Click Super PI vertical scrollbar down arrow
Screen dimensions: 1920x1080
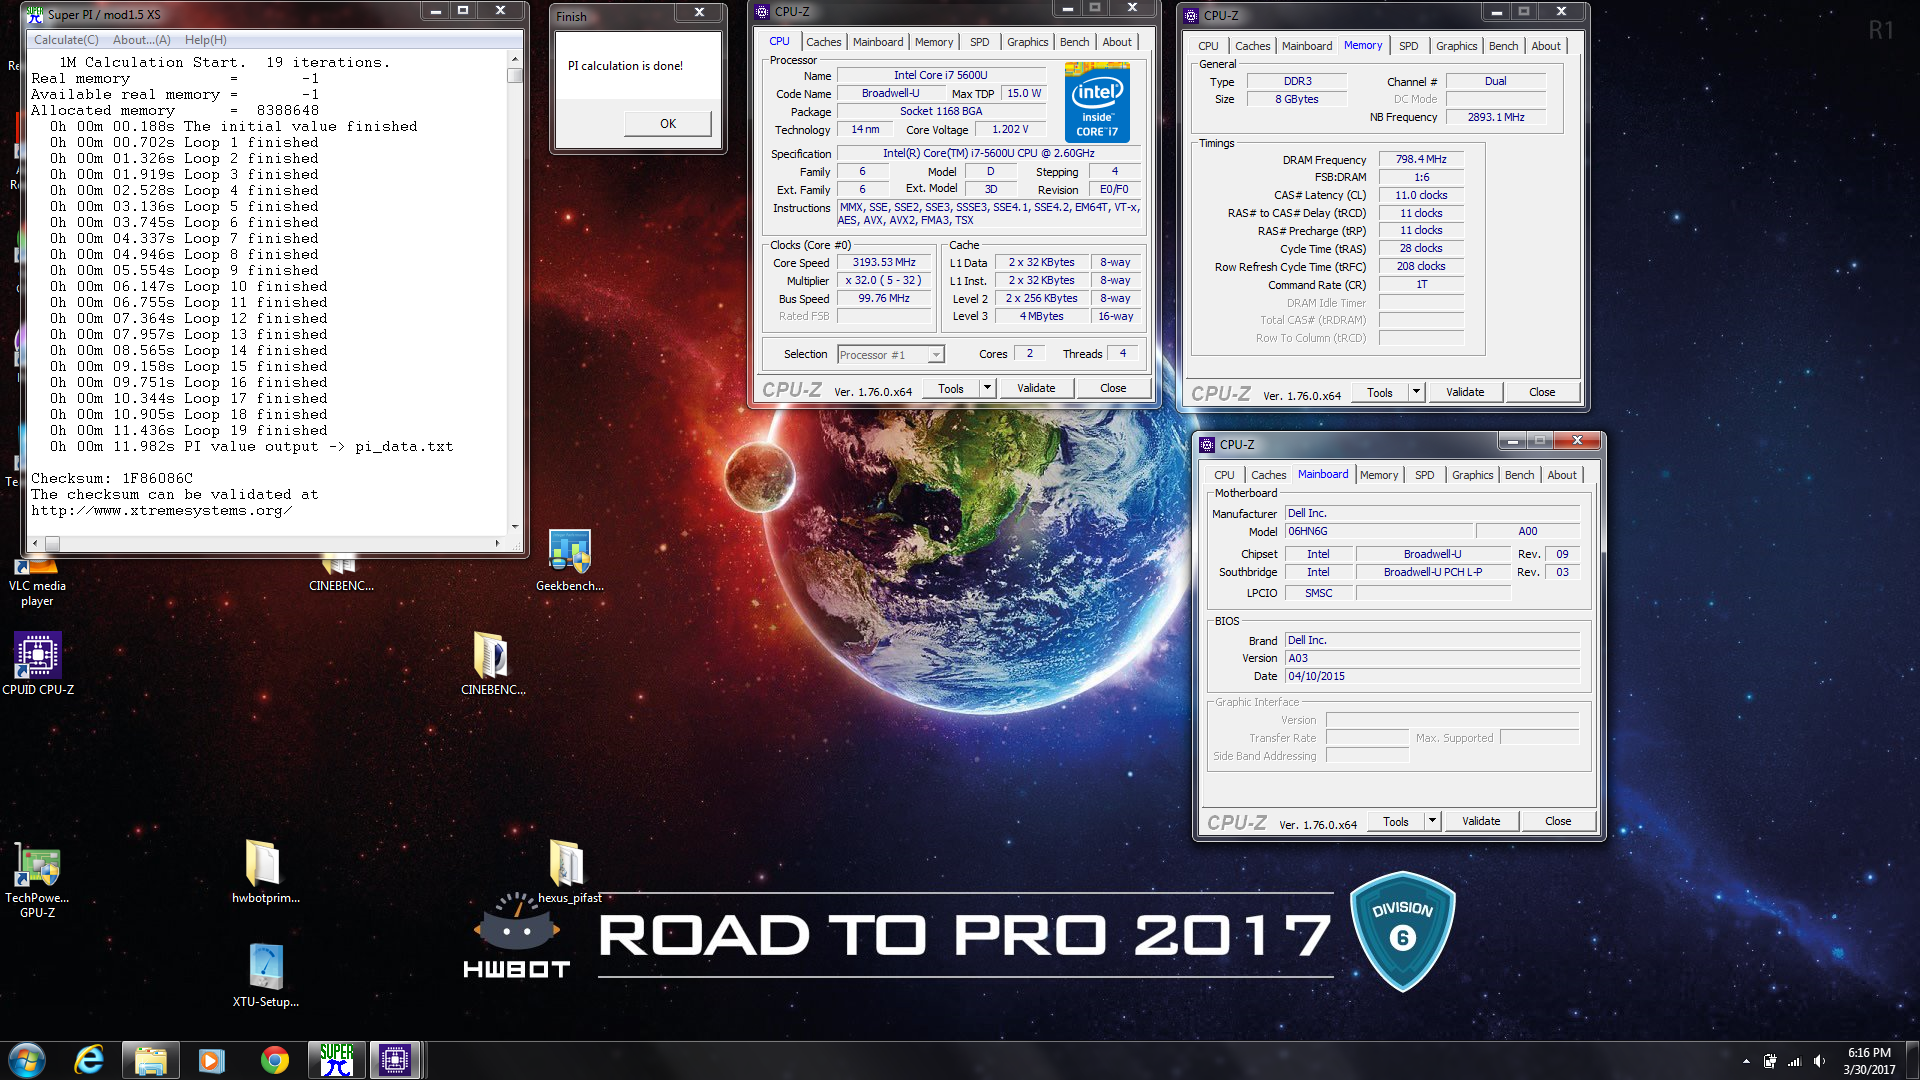coord(515,526)
